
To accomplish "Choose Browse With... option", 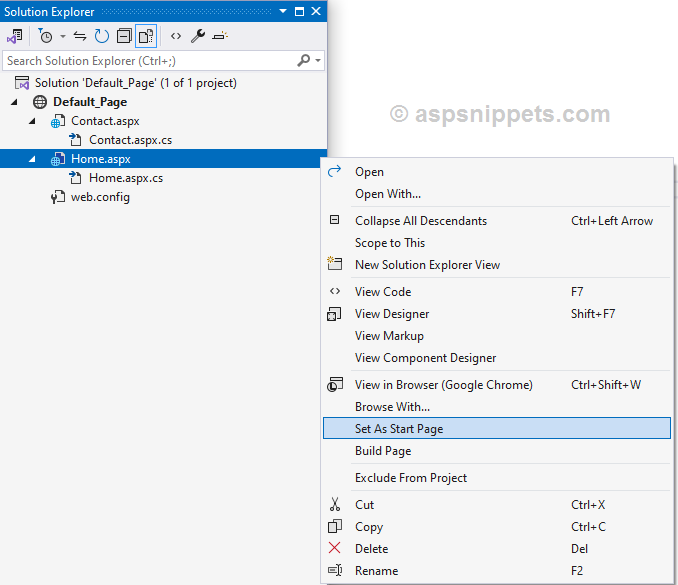I will coord(497,406).
